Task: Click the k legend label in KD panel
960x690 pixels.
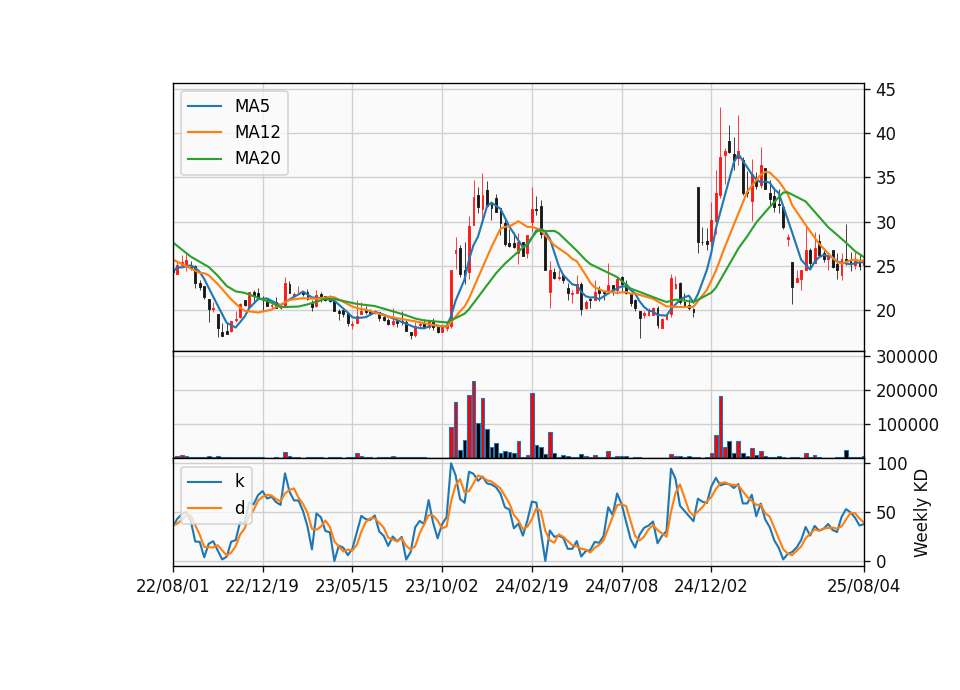Action: coord(239,481)
